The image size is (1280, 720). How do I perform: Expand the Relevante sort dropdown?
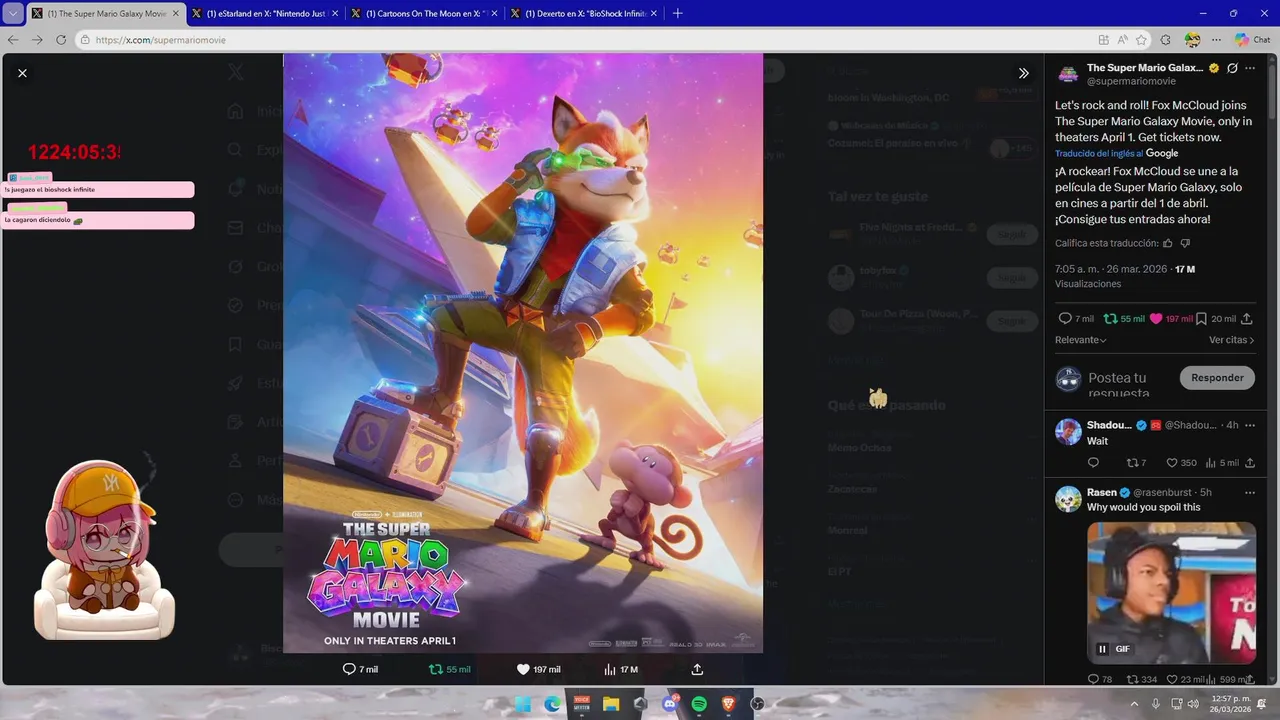click(1081, 340)
